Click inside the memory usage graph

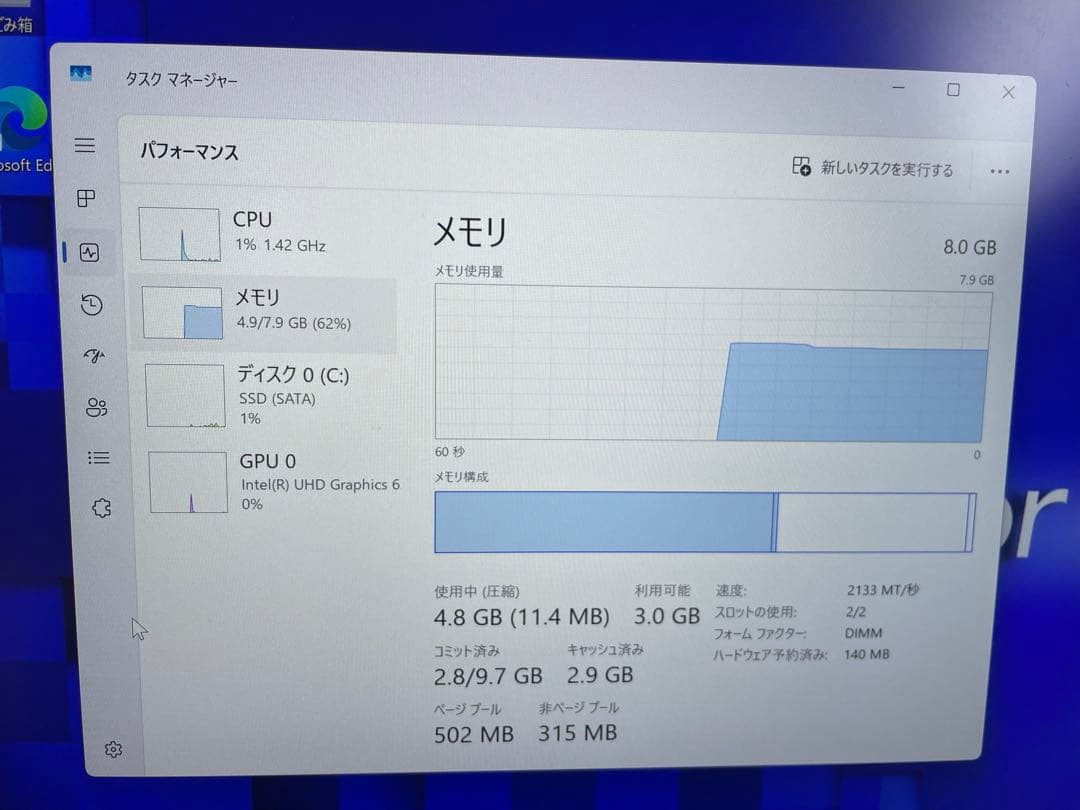click(710, 363)
